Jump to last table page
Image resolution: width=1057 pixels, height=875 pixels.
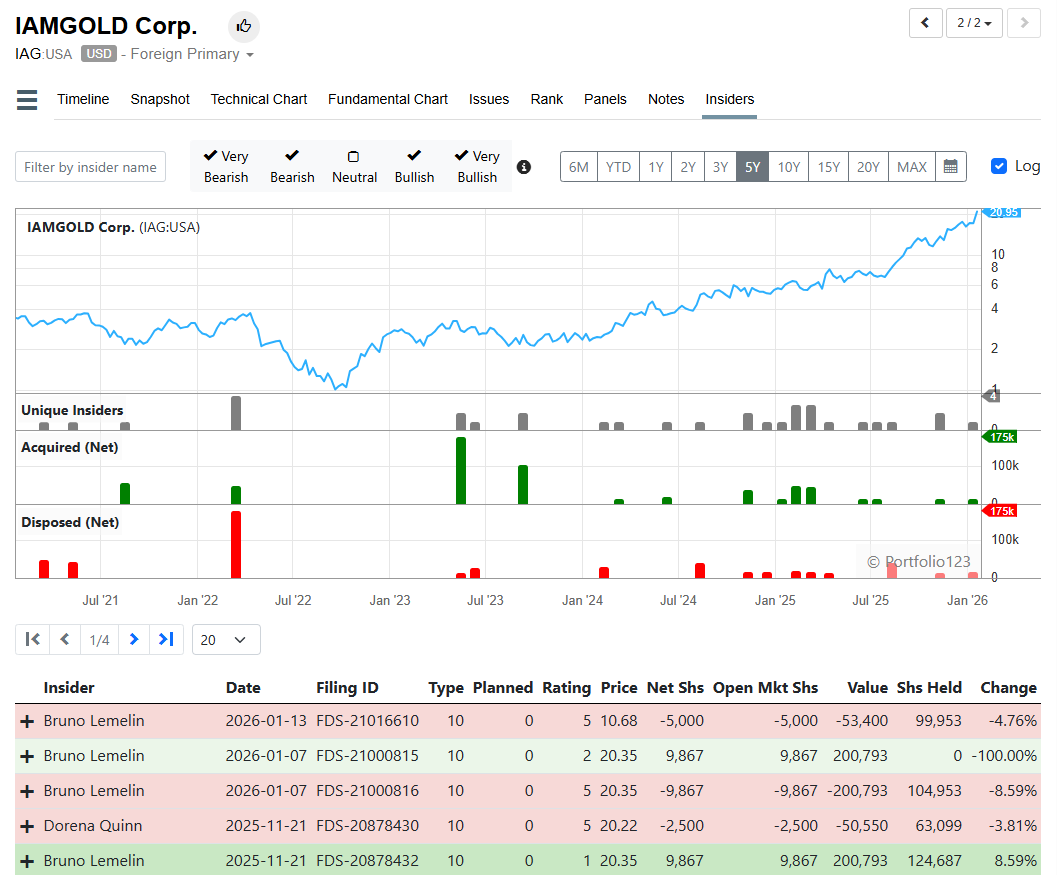(167, 639)
